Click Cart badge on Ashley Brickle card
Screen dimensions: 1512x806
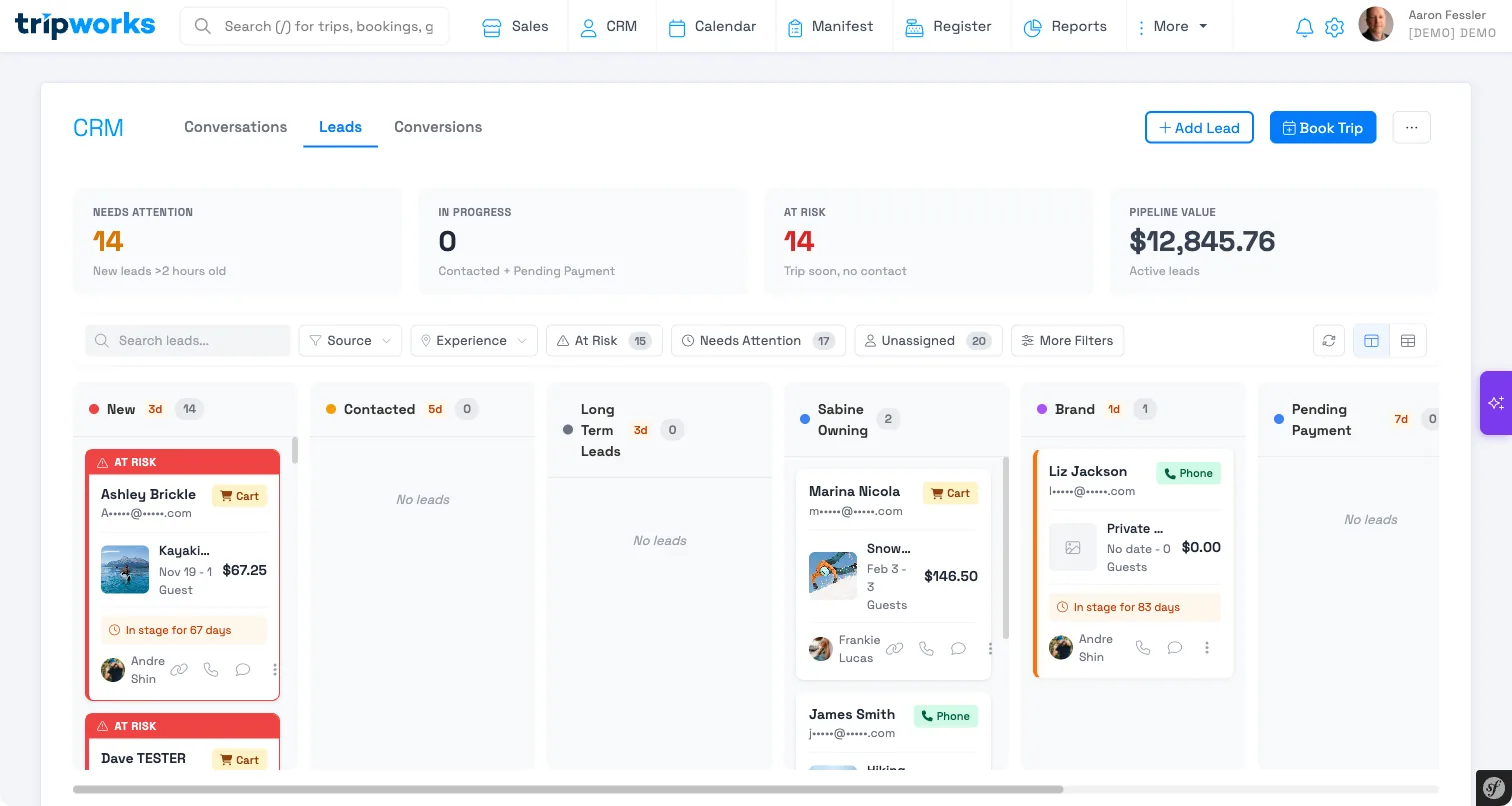click(x=240, y=496)
